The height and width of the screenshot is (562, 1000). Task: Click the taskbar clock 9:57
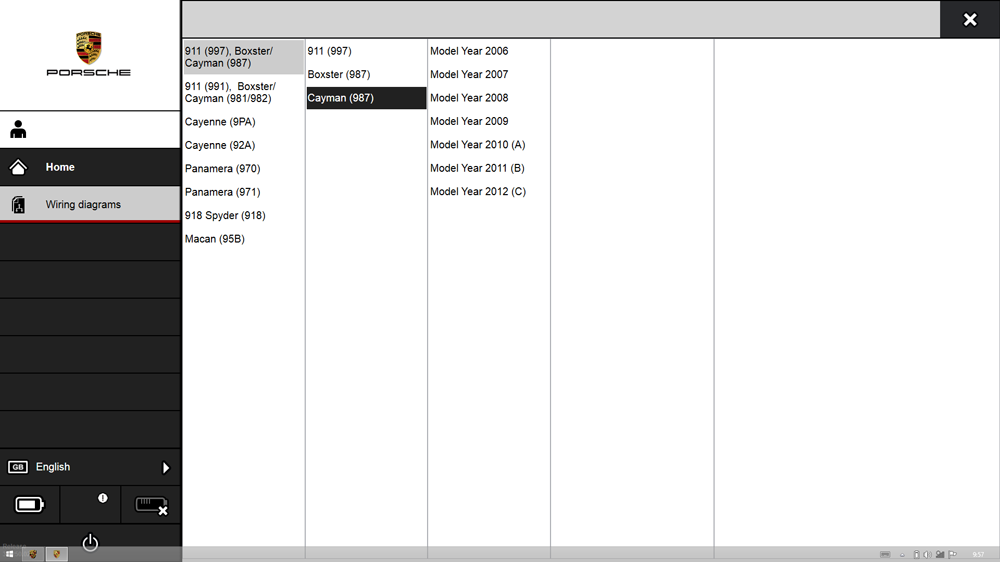click(978, 554)
